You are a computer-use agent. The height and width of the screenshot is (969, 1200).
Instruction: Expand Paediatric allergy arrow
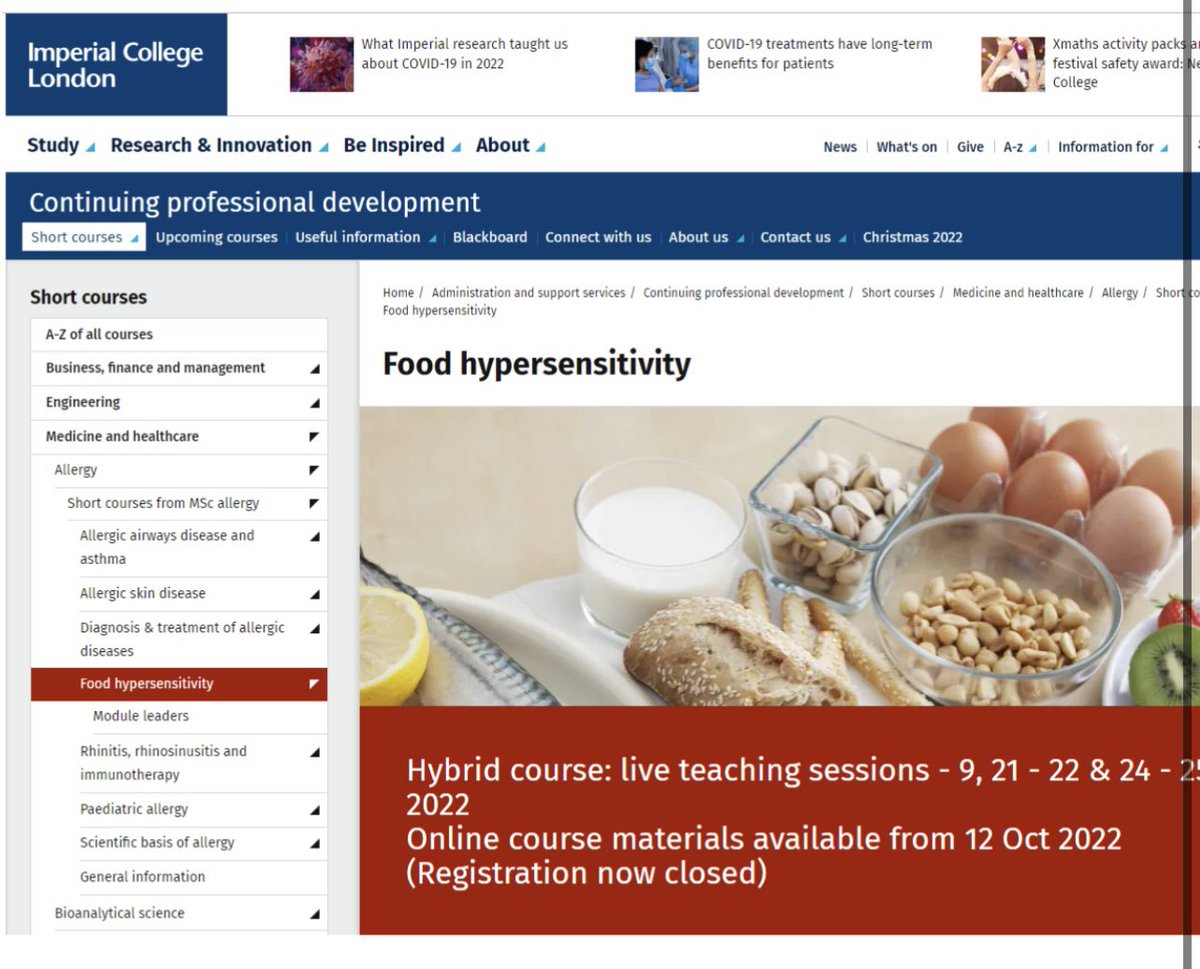314,810
